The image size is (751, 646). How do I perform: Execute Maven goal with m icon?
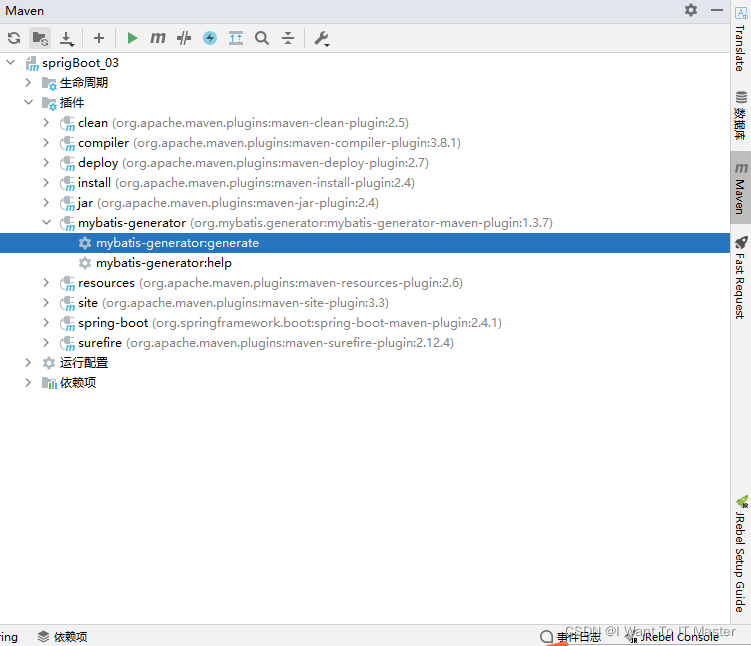158,38
